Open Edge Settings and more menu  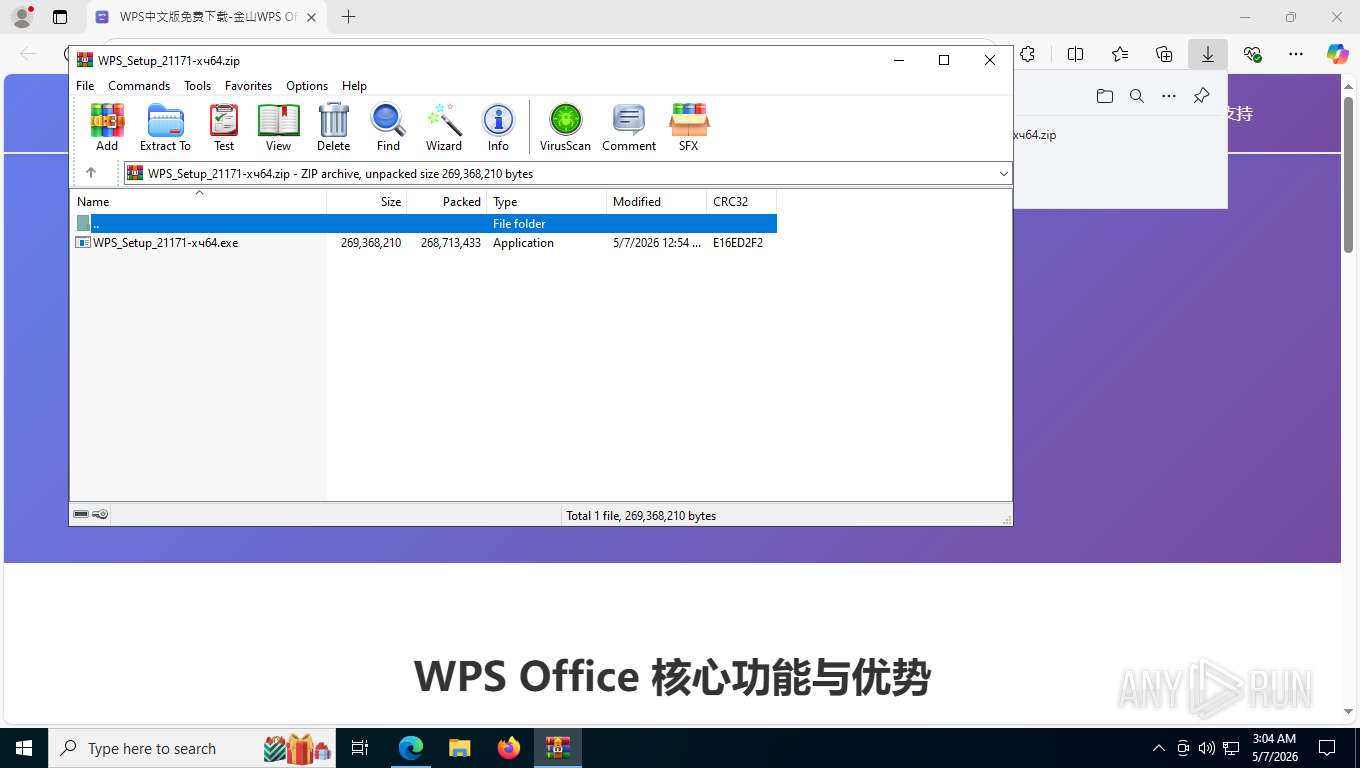point(1296,54)
